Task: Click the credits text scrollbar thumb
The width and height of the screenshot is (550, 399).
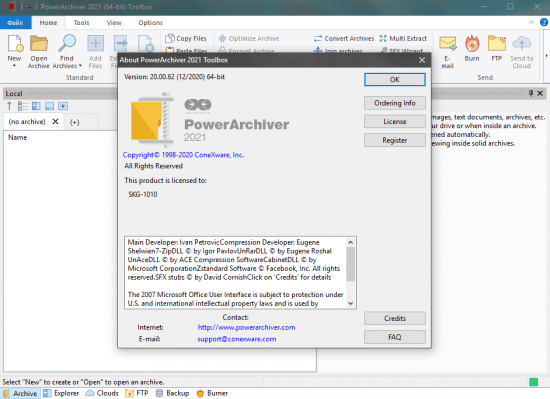Action: pyautogui.click(x=350, y=264)
